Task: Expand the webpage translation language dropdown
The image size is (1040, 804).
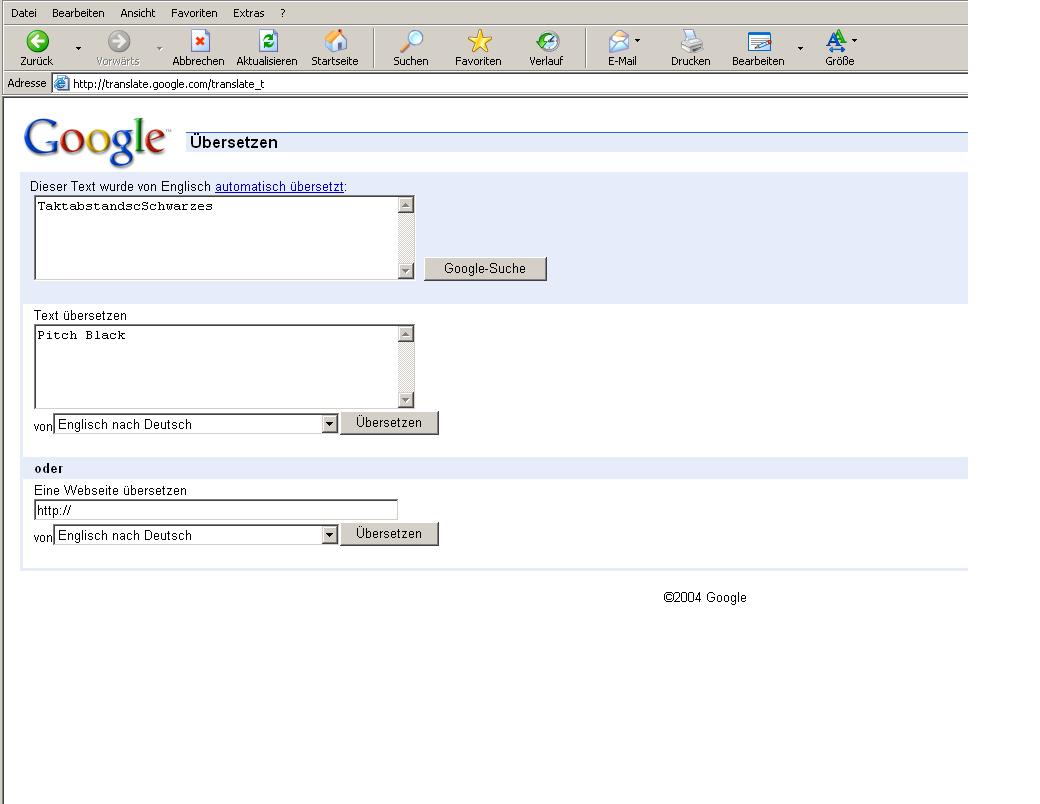Action: [329, 535]
